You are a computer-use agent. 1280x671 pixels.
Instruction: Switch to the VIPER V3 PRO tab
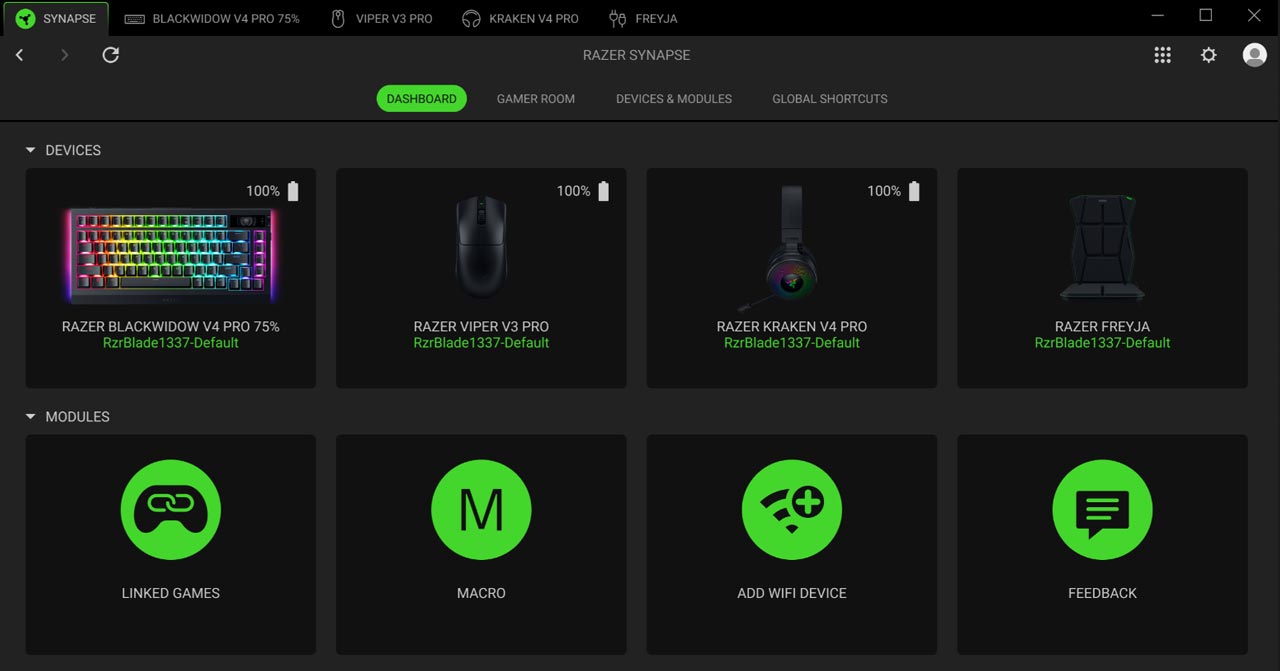[382, 18]
